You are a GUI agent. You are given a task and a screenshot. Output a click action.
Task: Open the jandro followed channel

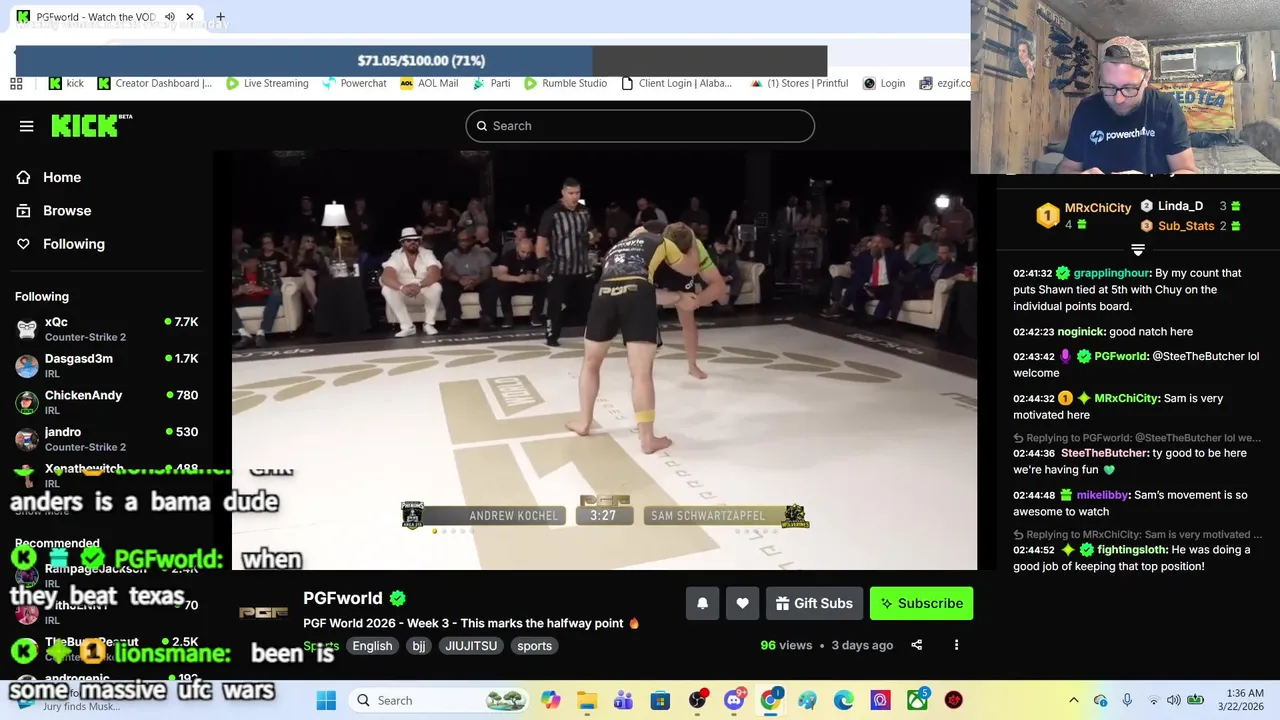click(106, 439)
